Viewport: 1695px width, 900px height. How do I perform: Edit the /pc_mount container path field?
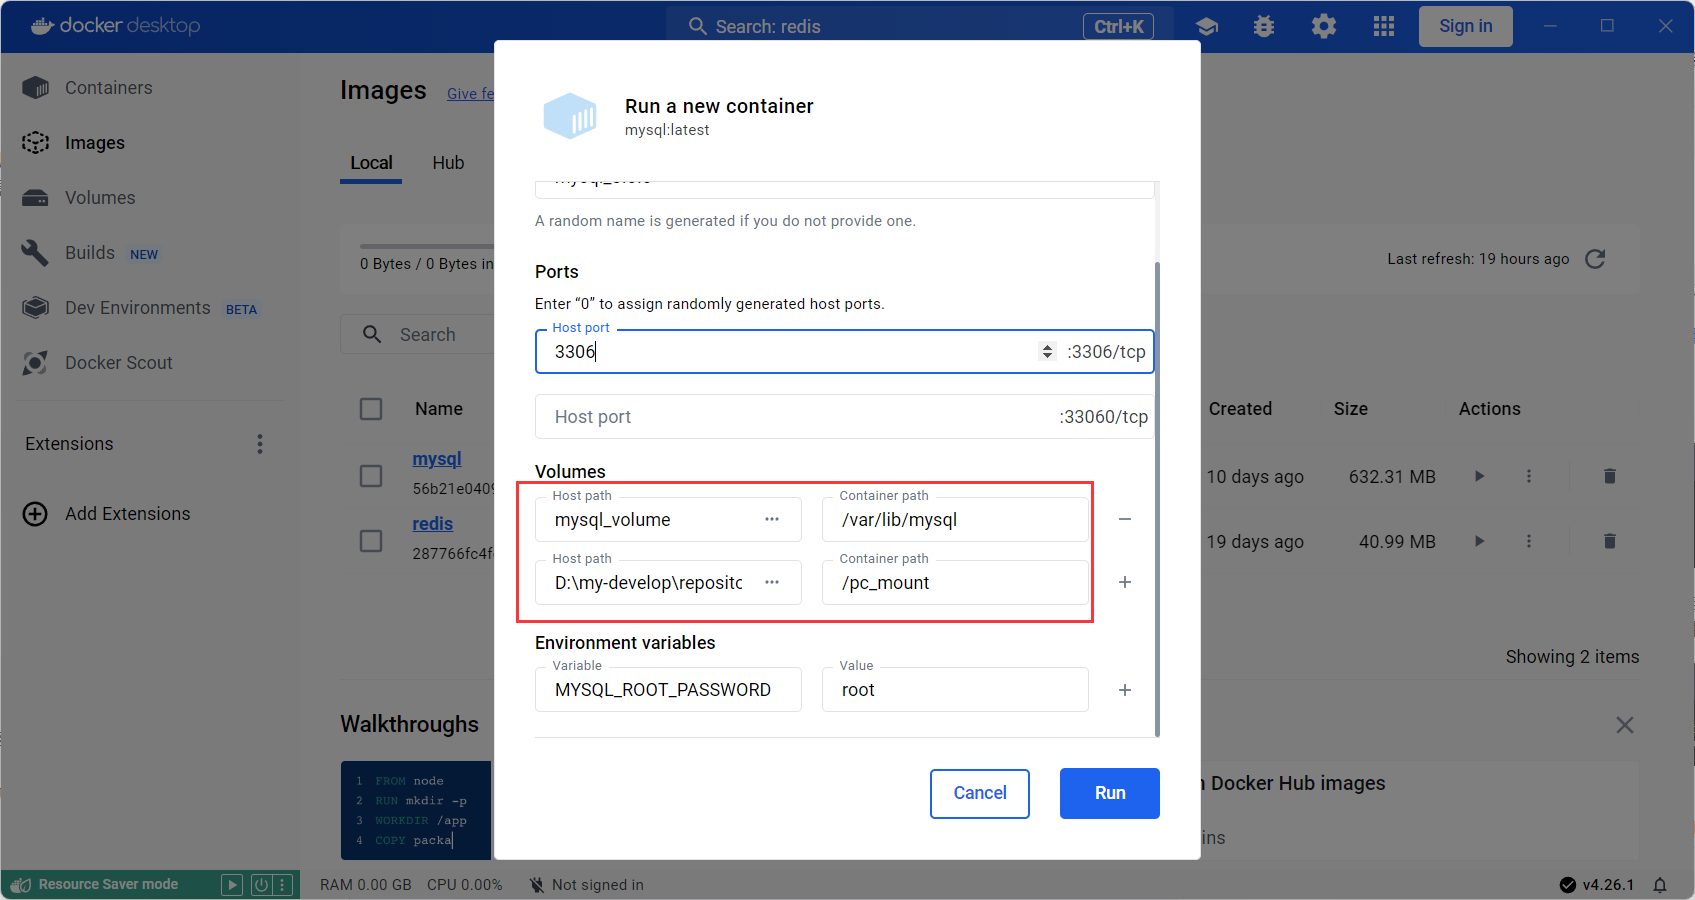coord(955,583)
